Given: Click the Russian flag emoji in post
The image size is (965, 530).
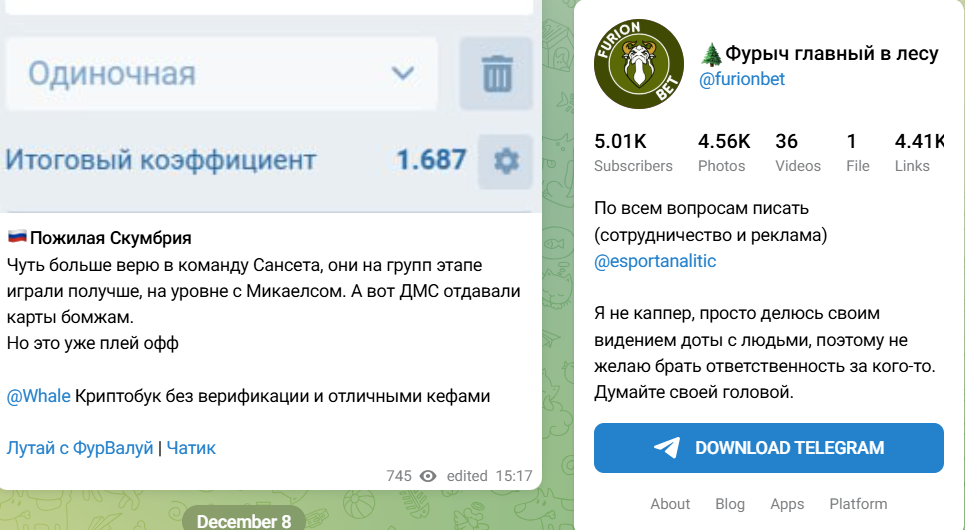Looking at the screenshot, I should tap(17, 236).
